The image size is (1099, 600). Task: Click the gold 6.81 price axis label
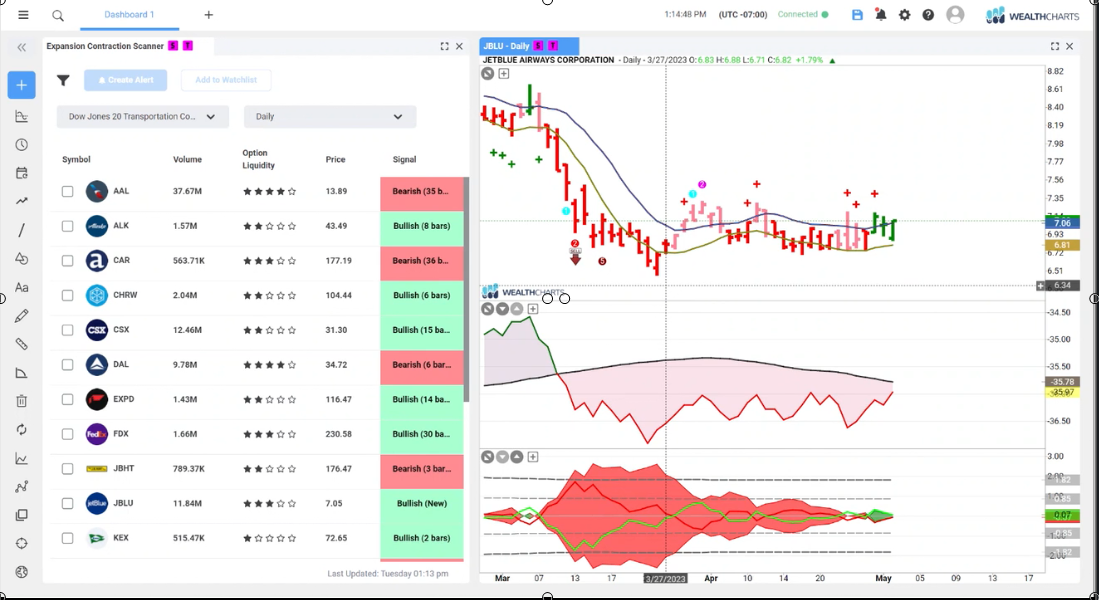tap(1062, 245)
